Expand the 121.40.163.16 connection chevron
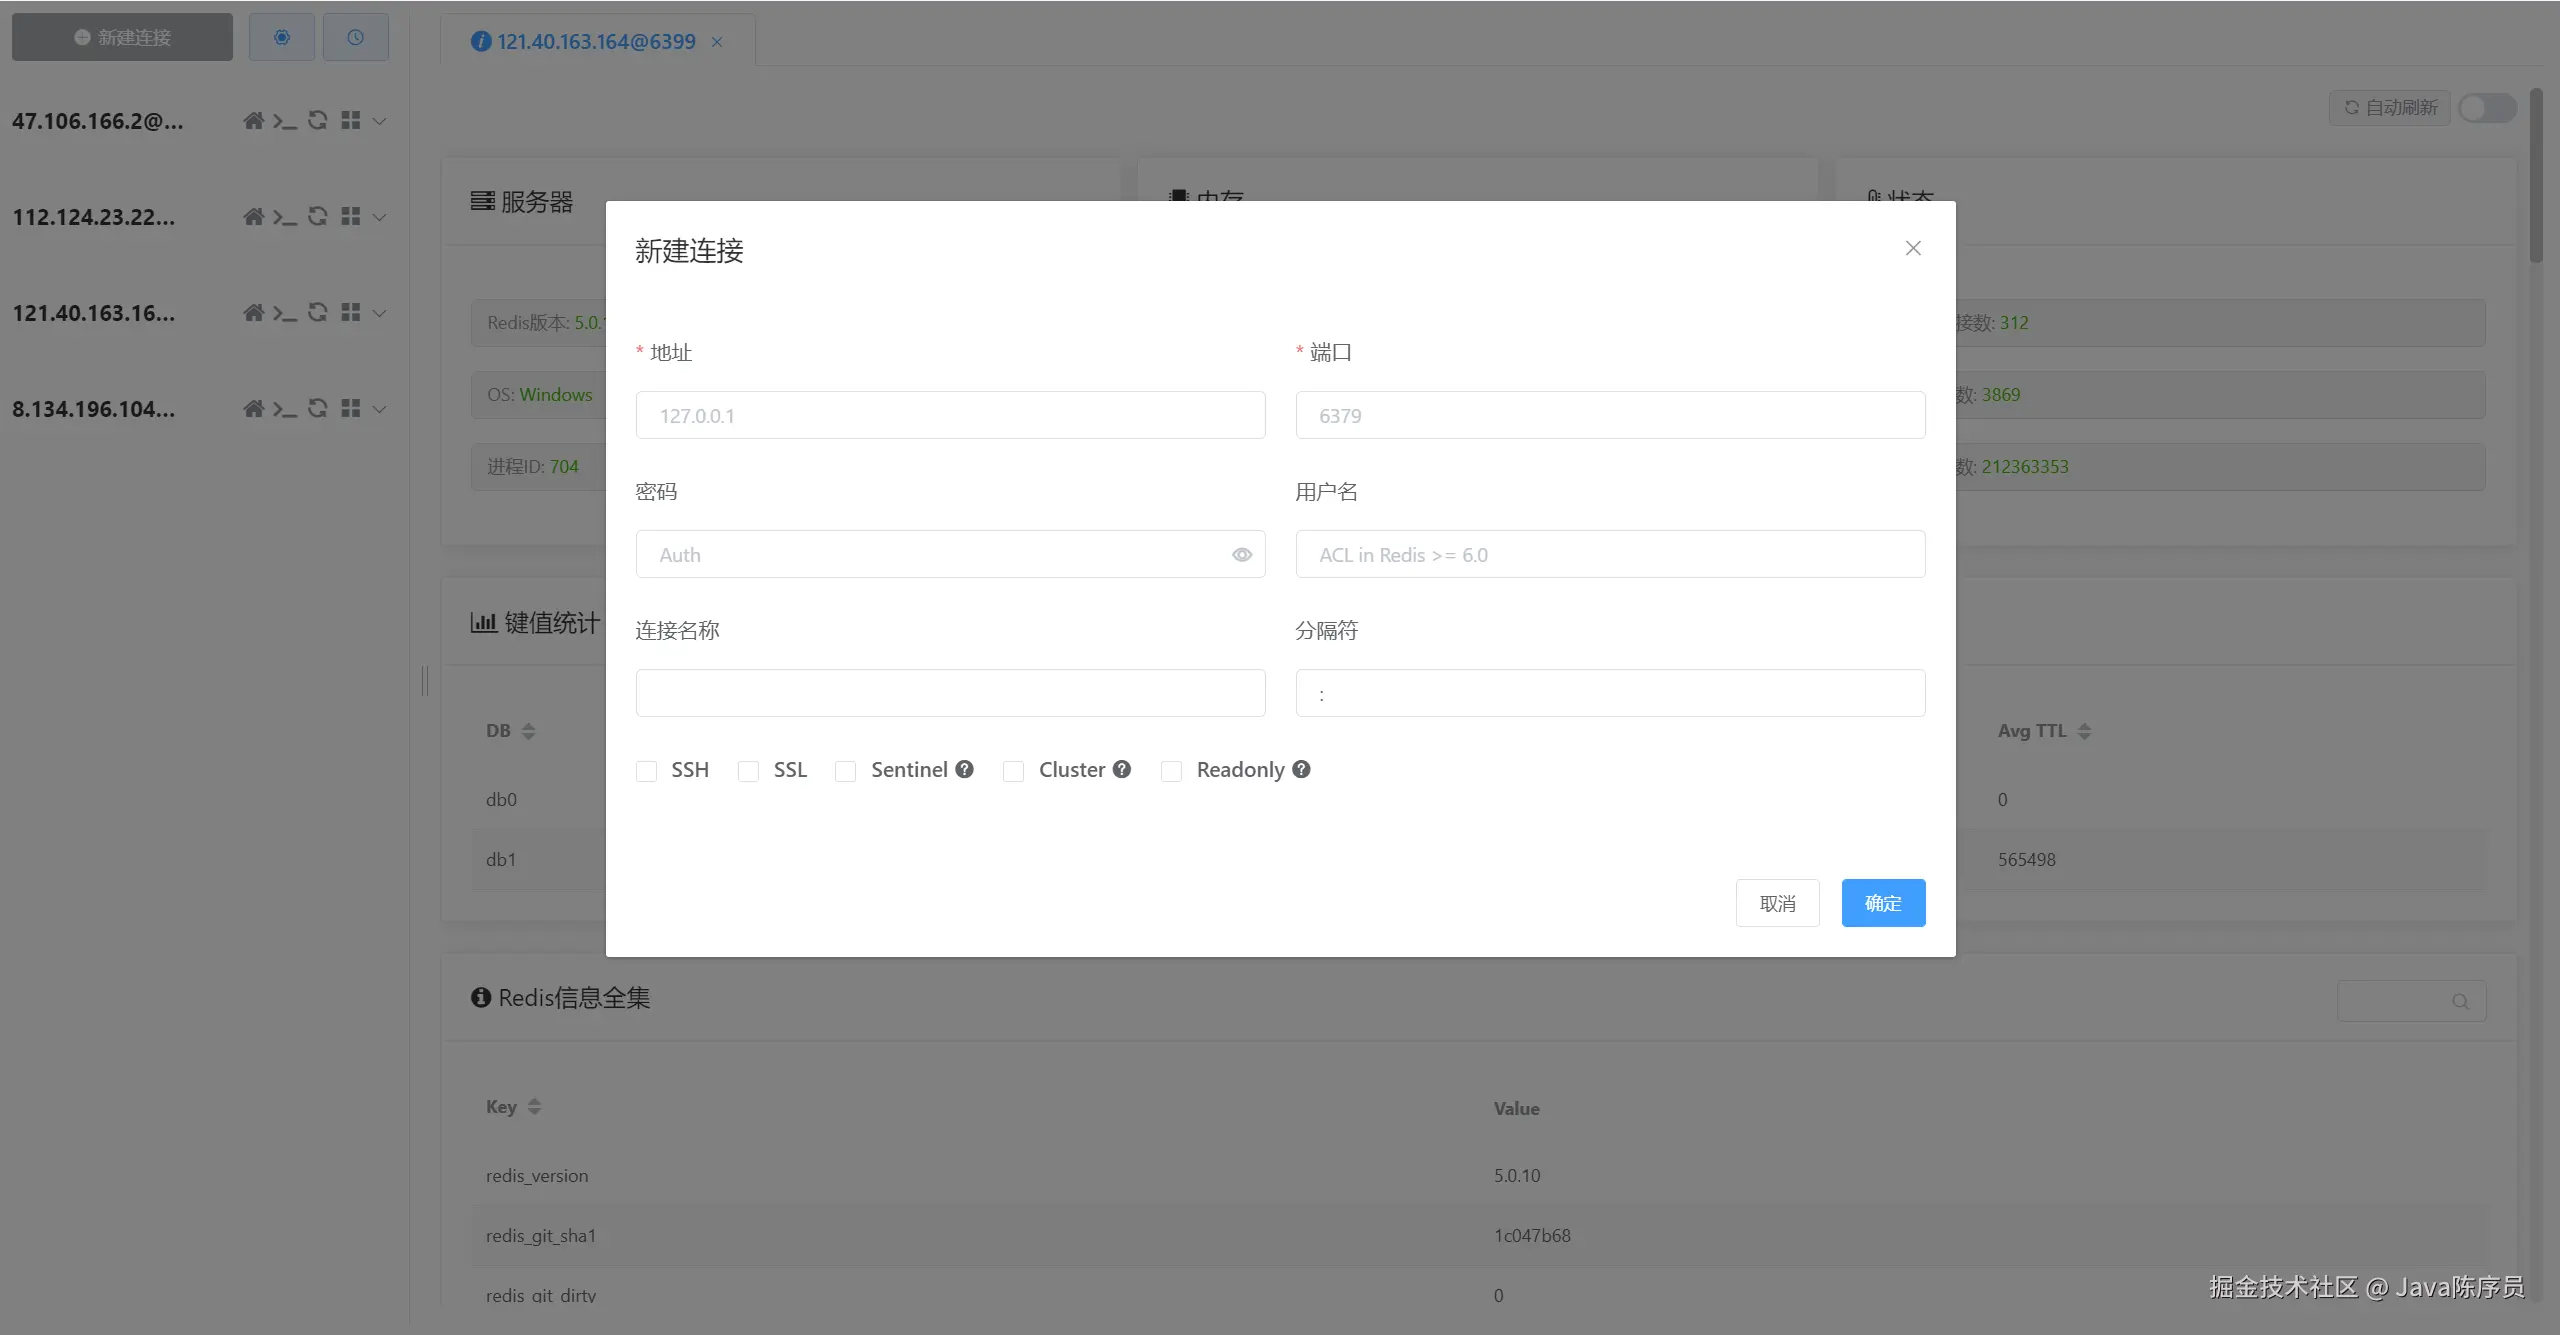This screenshot has height=1335, width=2560. click(x=380, y=313)
